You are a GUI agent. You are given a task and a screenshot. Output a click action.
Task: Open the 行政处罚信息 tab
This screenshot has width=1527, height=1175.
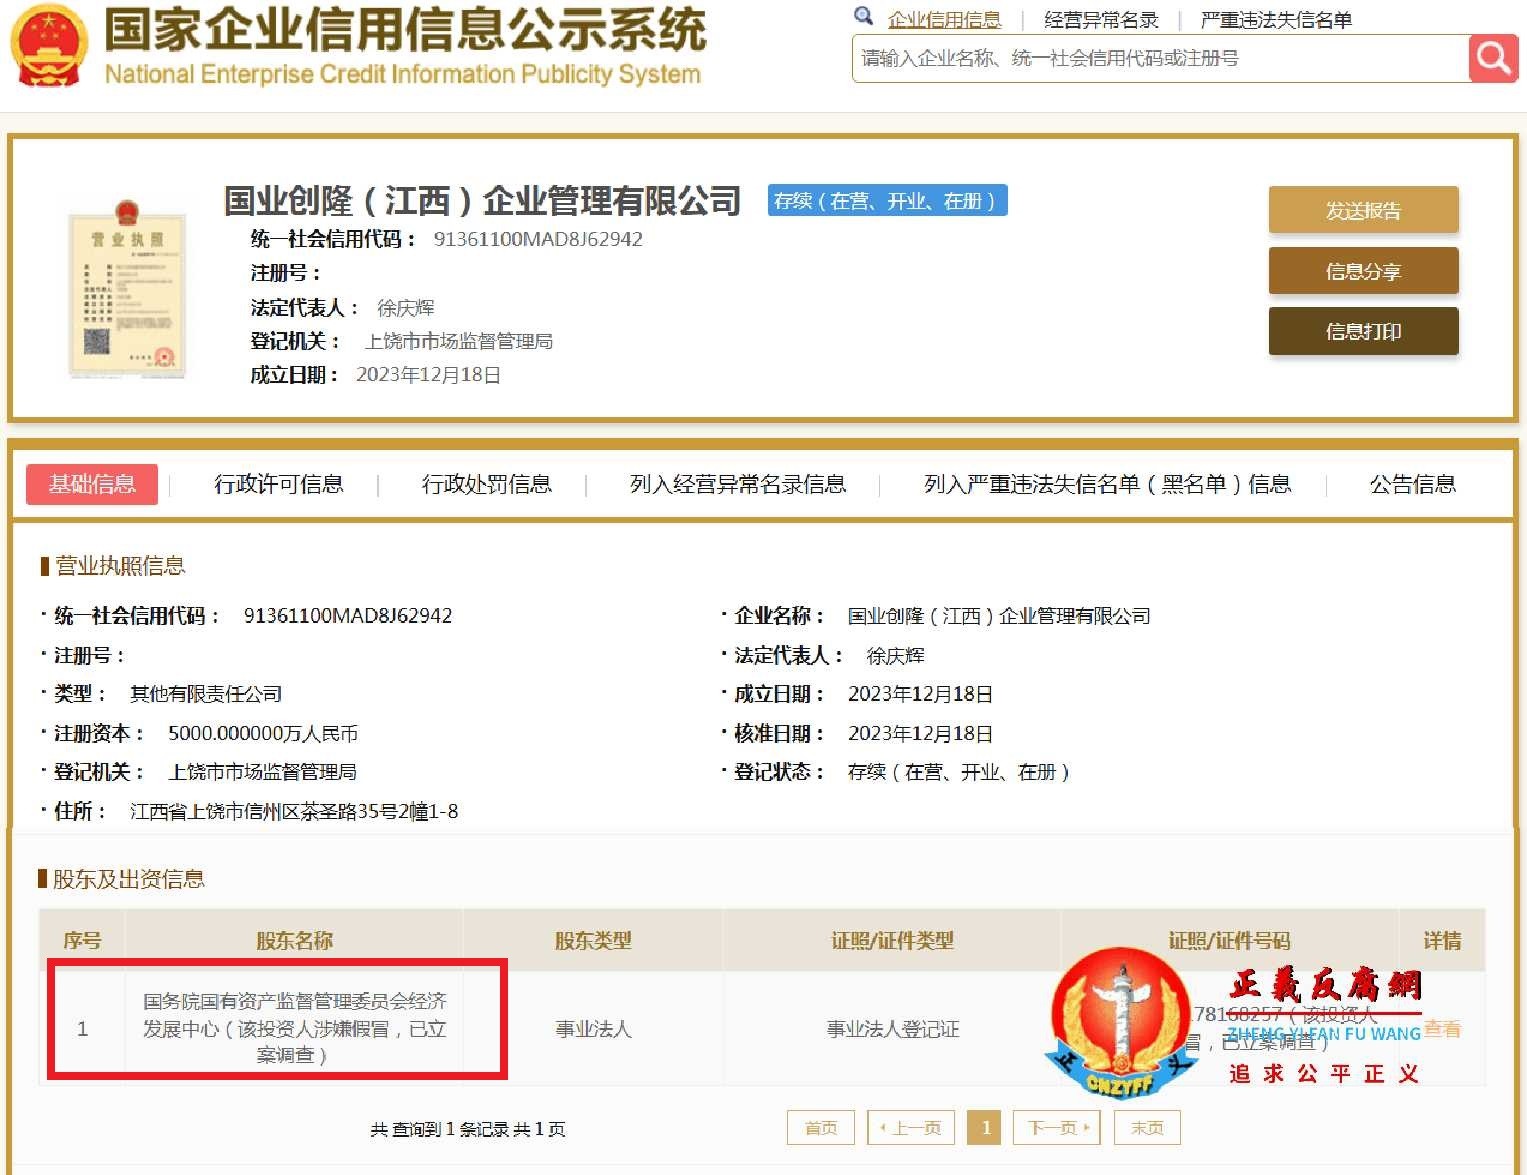coord(488,484)
